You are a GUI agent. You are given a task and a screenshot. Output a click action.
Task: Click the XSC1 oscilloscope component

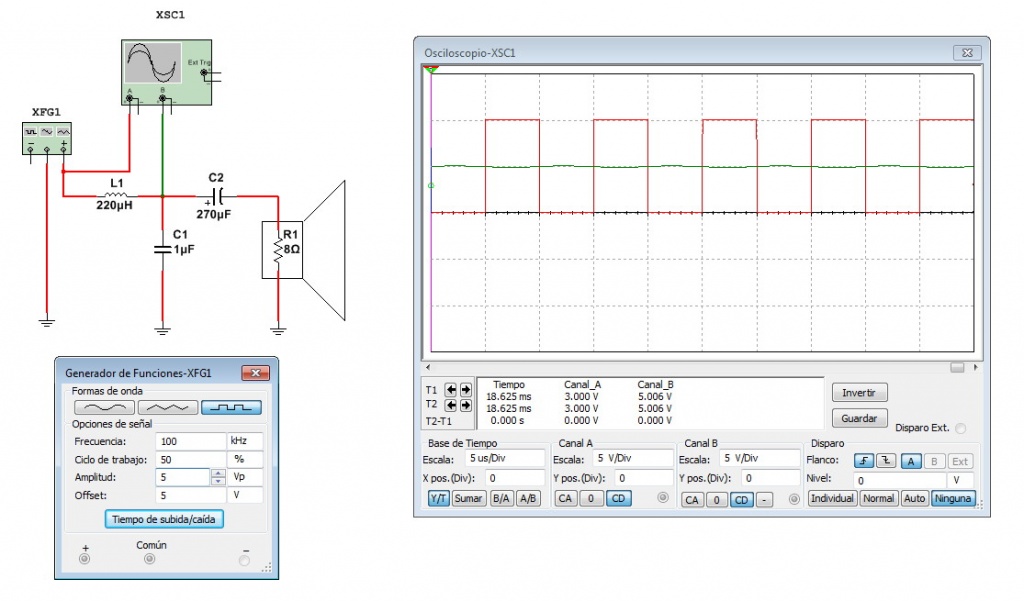click(166, 68)
